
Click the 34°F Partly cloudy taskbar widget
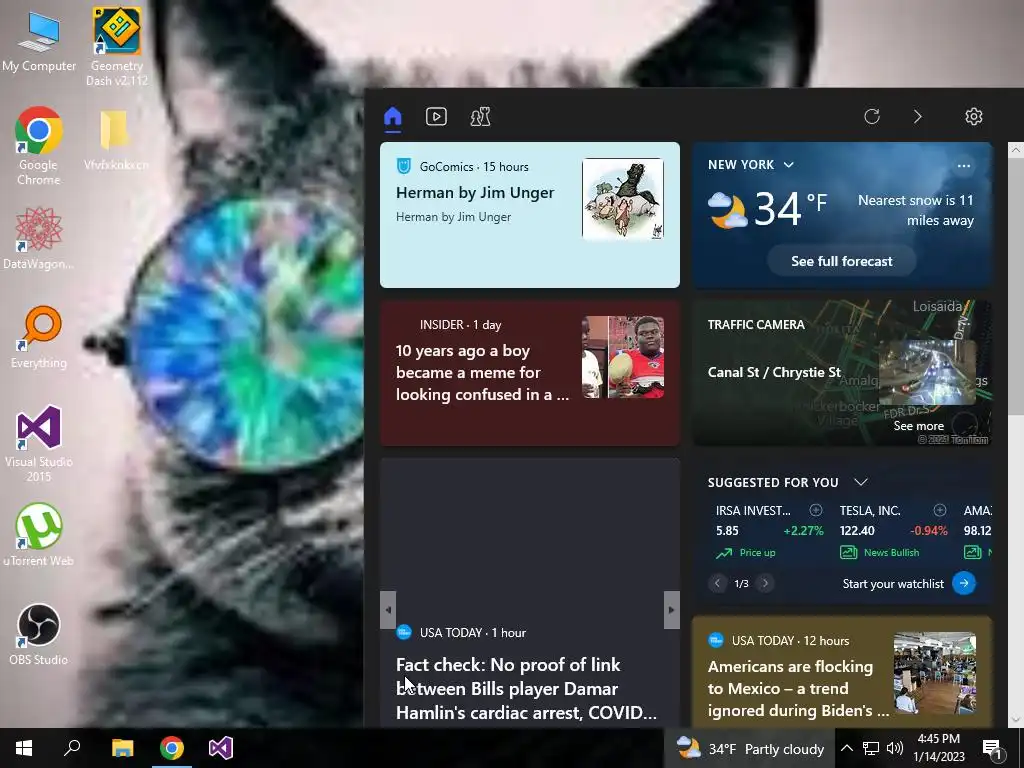pyautogui.click(x=750, y=748)
